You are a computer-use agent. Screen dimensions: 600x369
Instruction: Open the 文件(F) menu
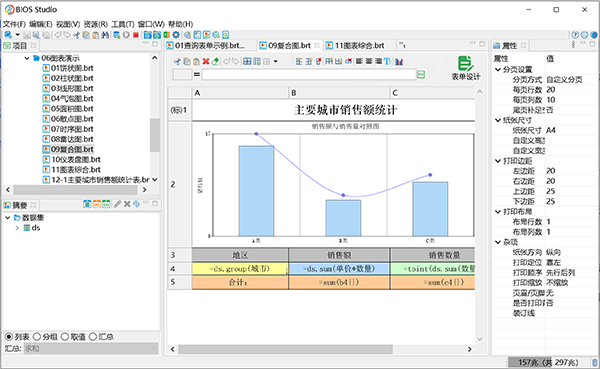point(14,24)
